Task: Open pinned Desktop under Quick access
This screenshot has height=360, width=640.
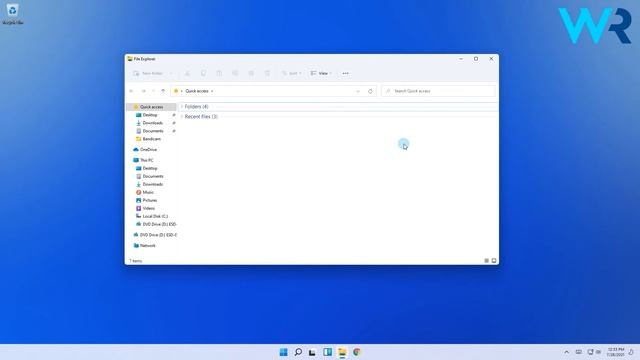Action: coord(150,115)
